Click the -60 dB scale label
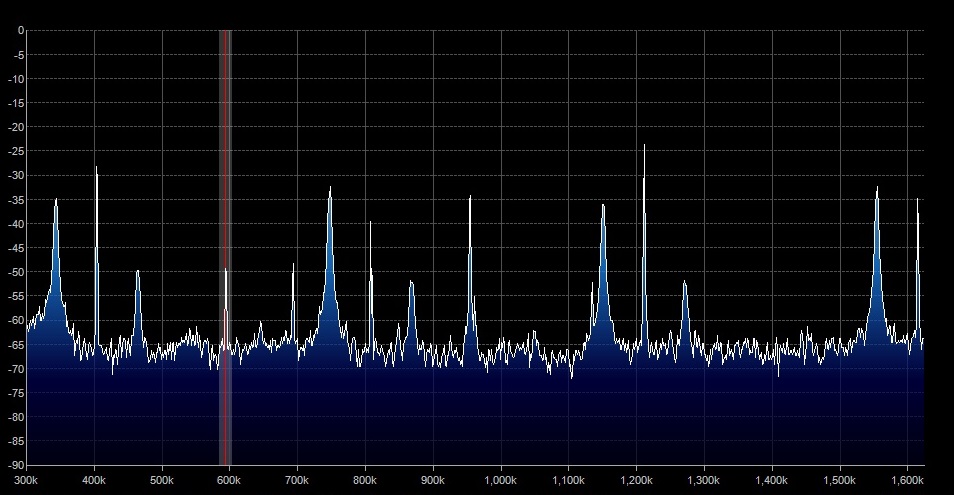This screenshot has height=495, width=954. tap(16, 320)
